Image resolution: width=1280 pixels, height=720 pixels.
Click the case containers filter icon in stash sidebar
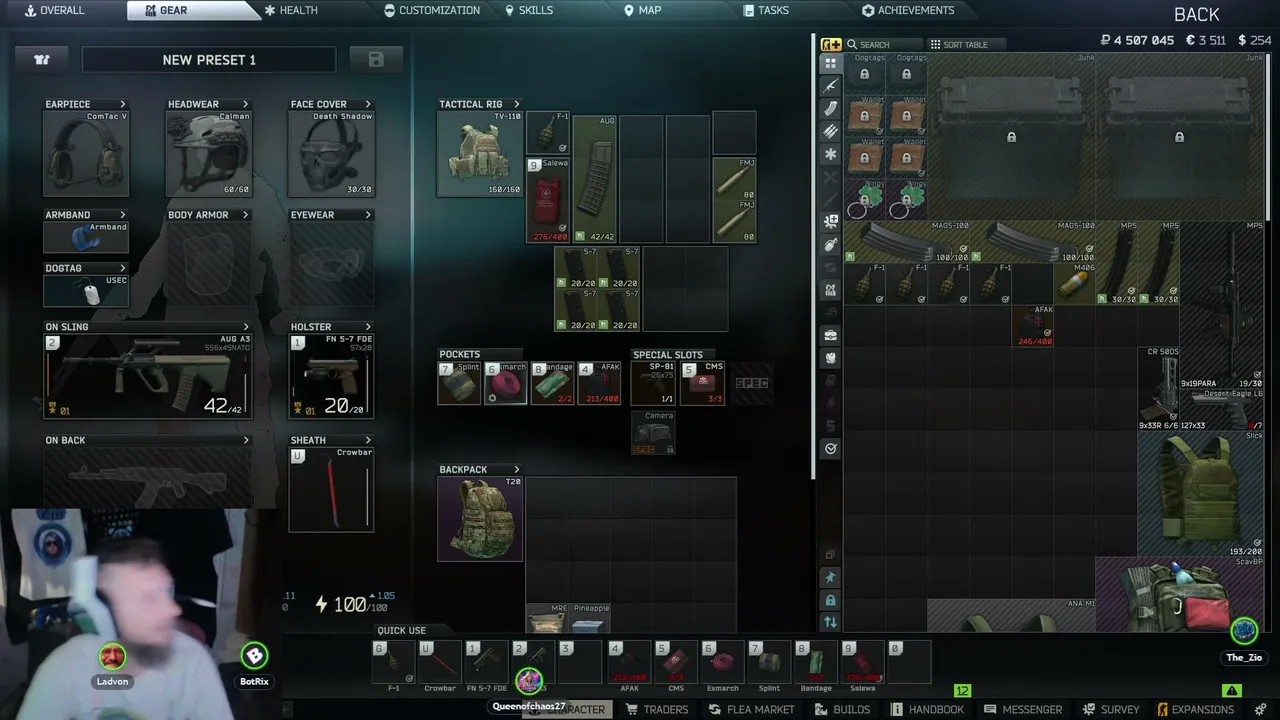(x=831, y=335)
